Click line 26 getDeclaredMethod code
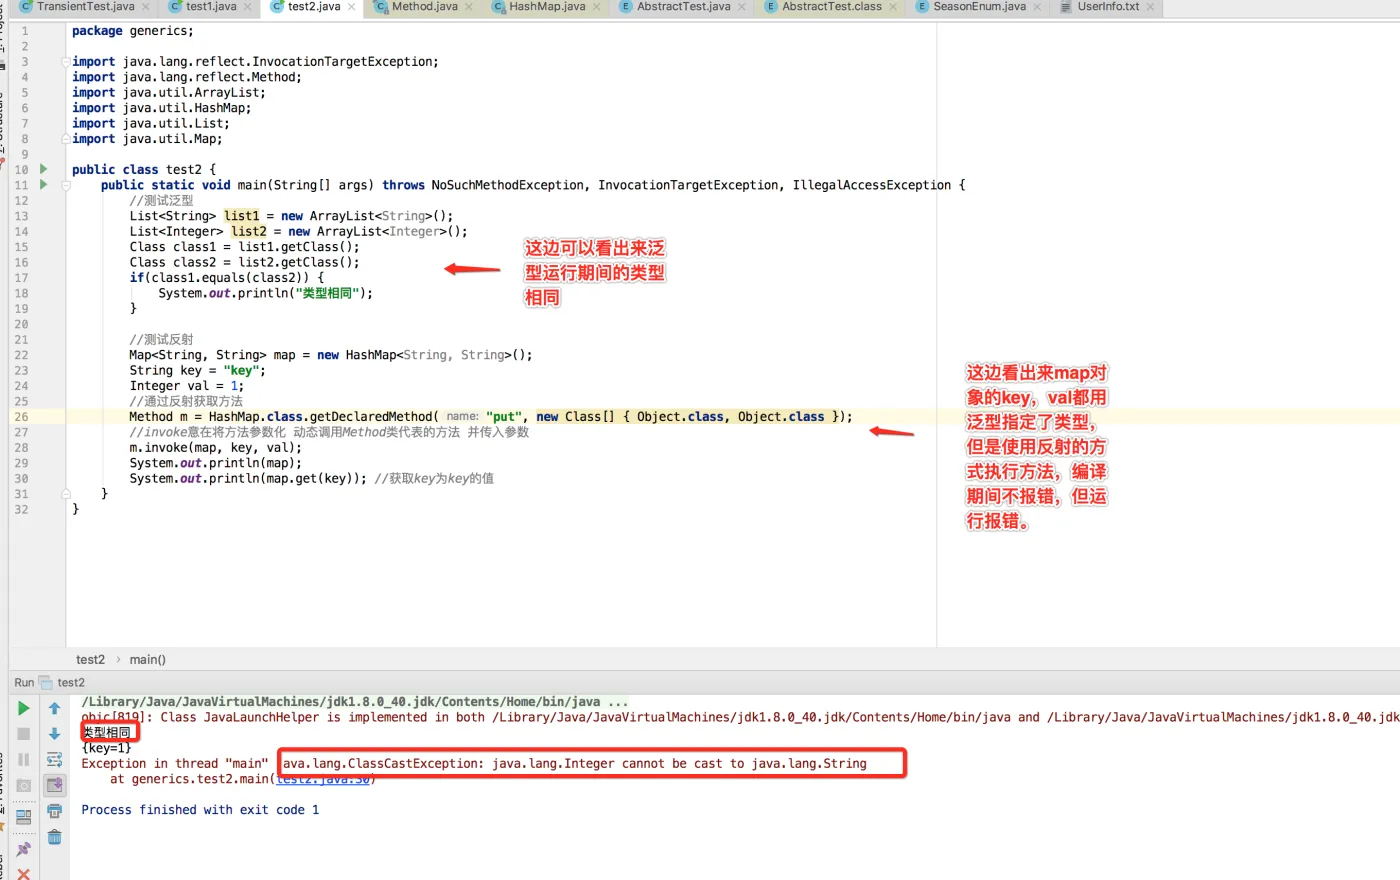1400x880 pixels. coord(490,417)
